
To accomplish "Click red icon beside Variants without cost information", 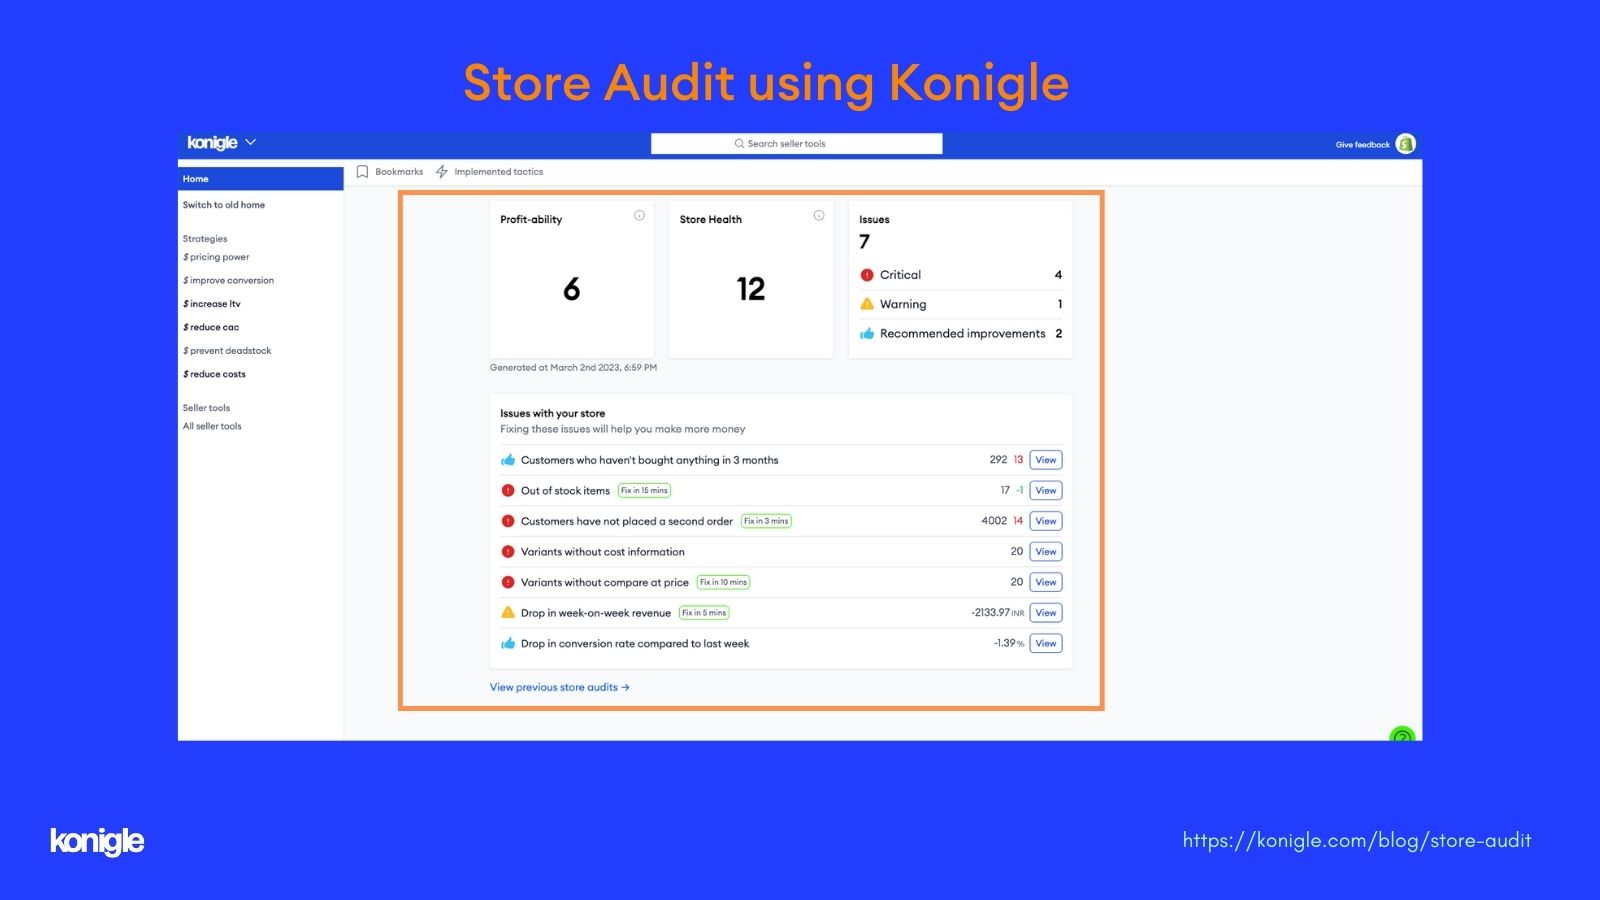I will pos(508,552).
